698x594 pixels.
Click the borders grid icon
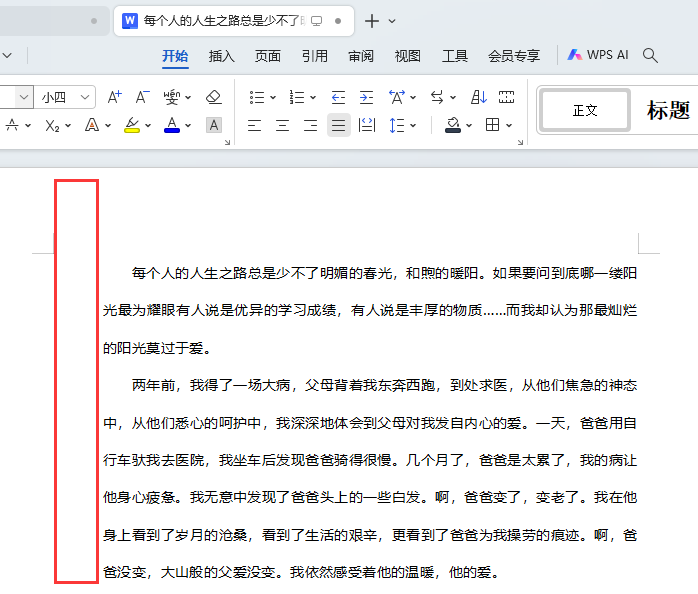[492, 125]
